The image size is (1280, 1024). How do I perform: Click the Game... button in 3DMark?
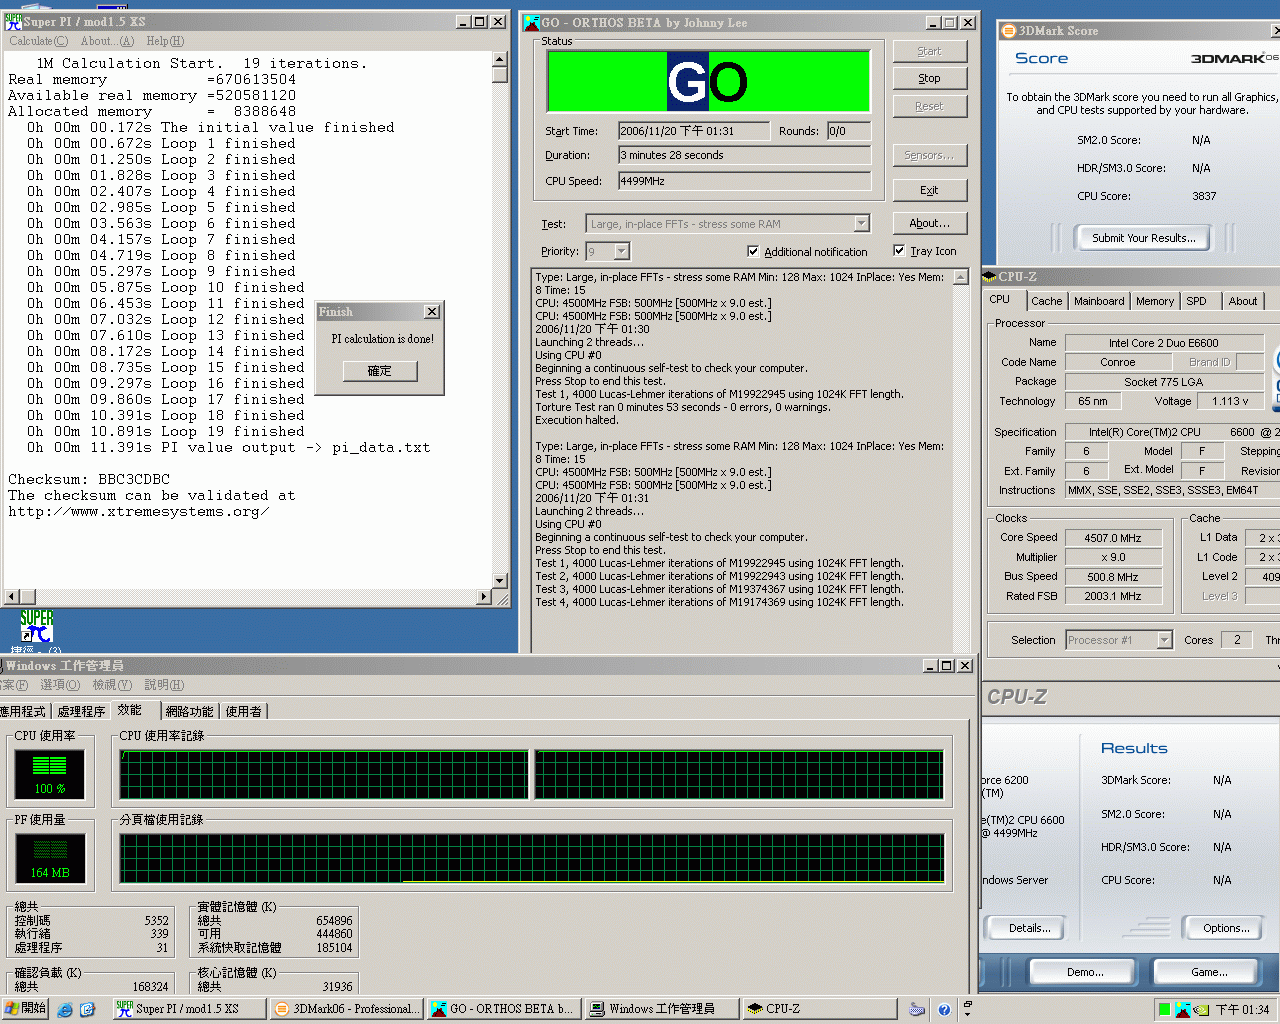tap(1209, 972)
